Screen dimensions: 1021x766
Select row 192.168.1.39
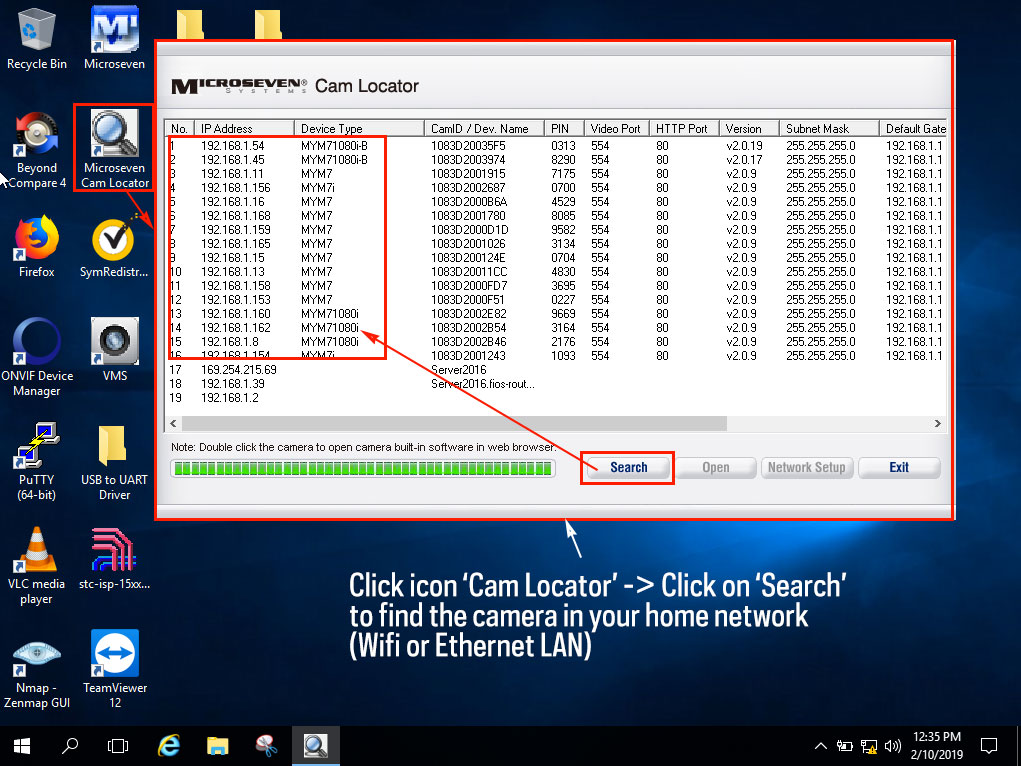(555, 384)
